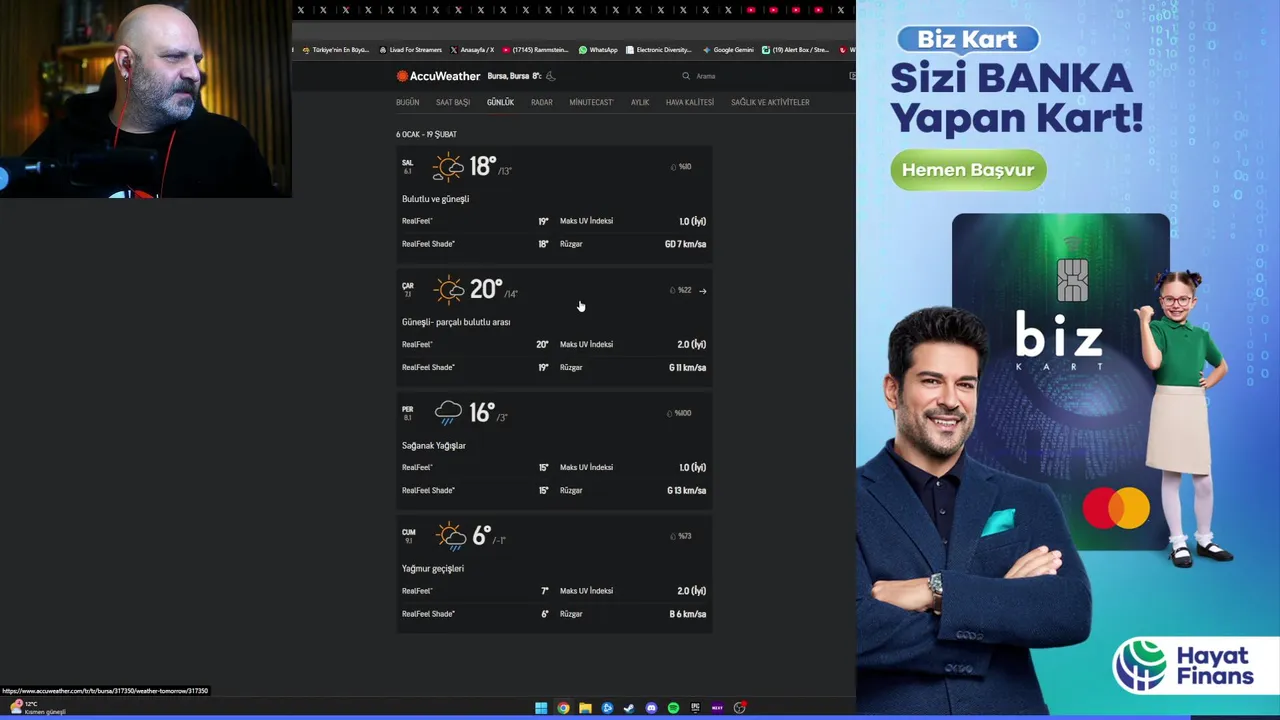
Task: Open the SAĞLIK VE AKTİVİTELER tab
Action: tap(770, 102)
